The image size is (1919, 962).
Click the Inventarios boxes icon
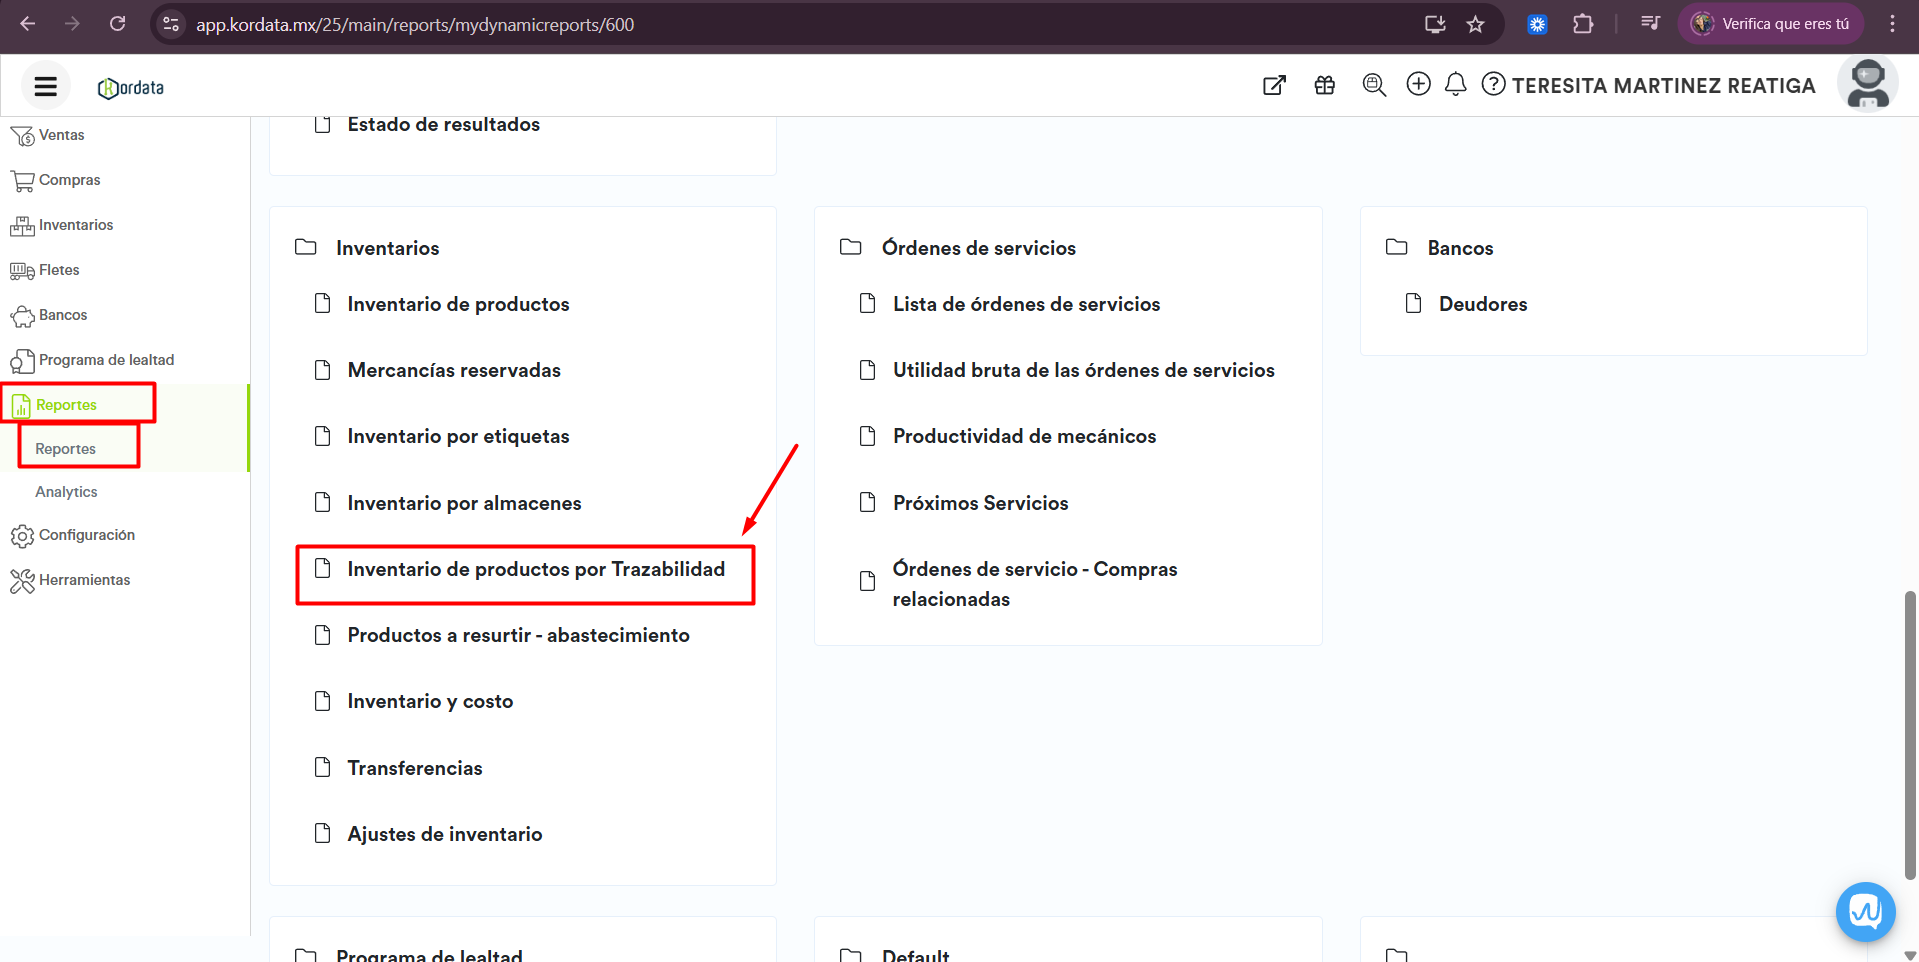22,225
